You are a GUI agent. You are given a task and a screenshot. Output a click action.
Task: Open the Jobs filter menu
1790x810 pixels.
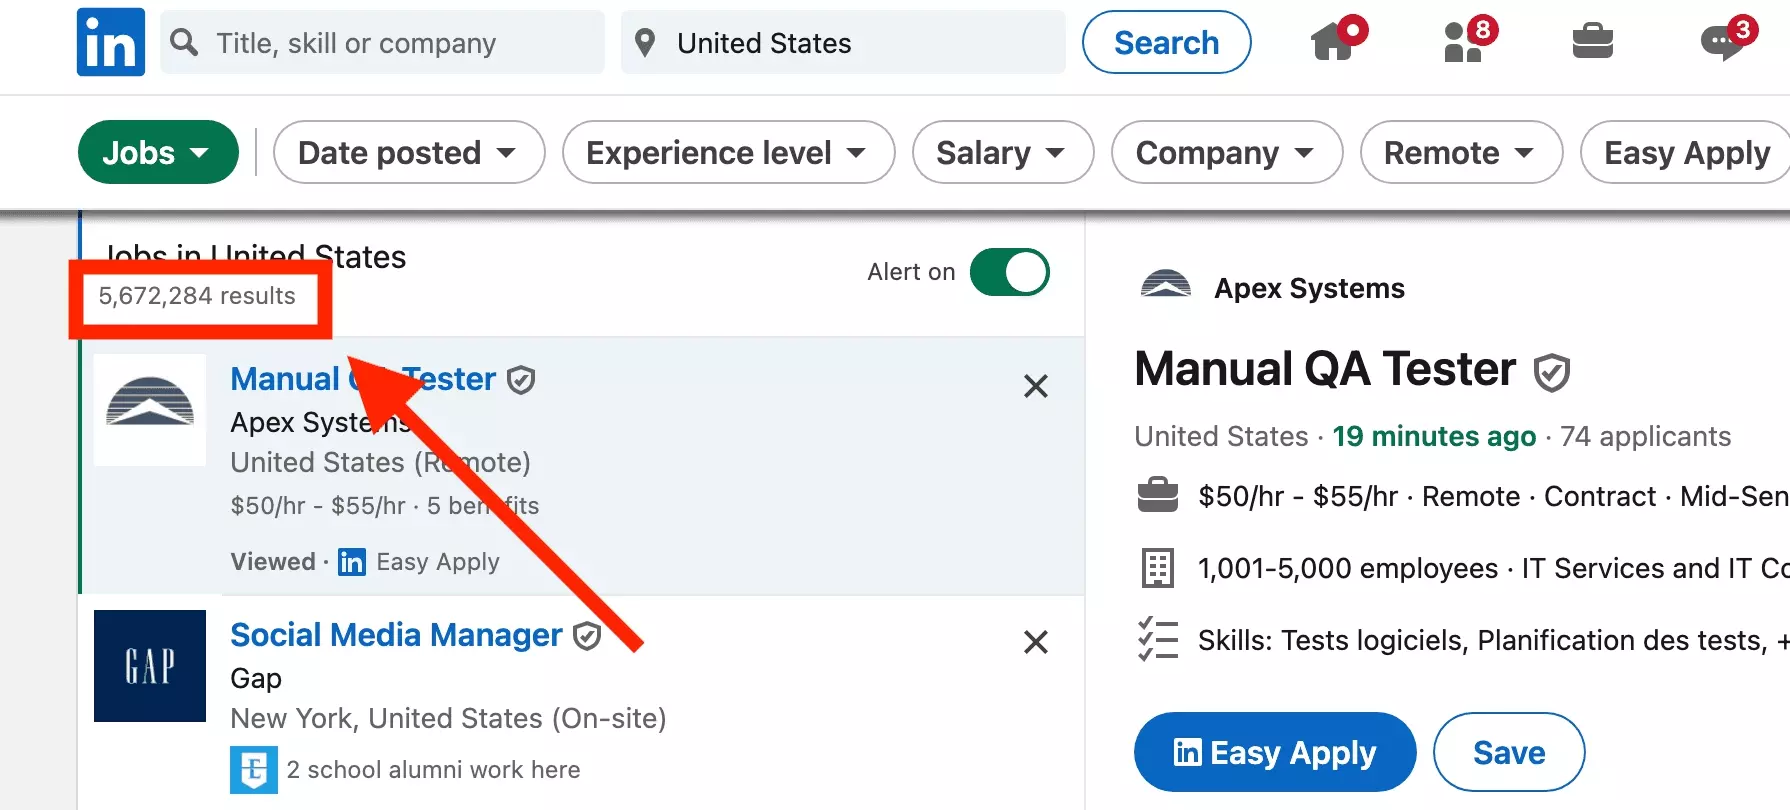pos(158,152)
